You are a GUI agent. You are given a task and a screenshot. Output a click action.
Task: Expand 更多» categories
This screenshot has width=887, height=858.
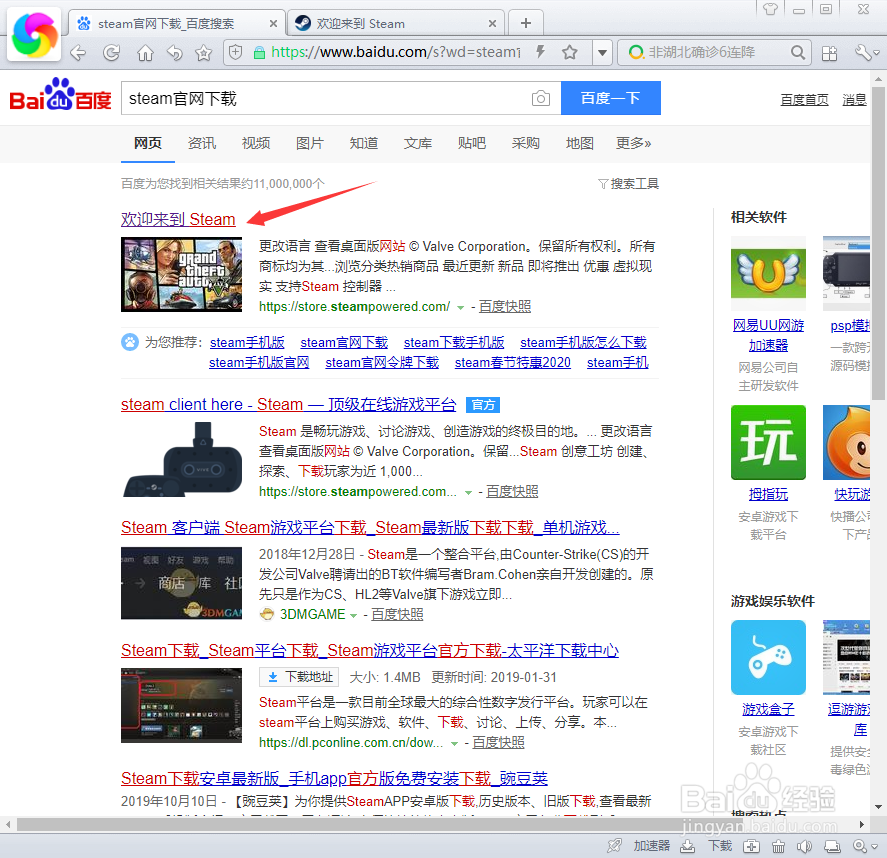point(634,143)
